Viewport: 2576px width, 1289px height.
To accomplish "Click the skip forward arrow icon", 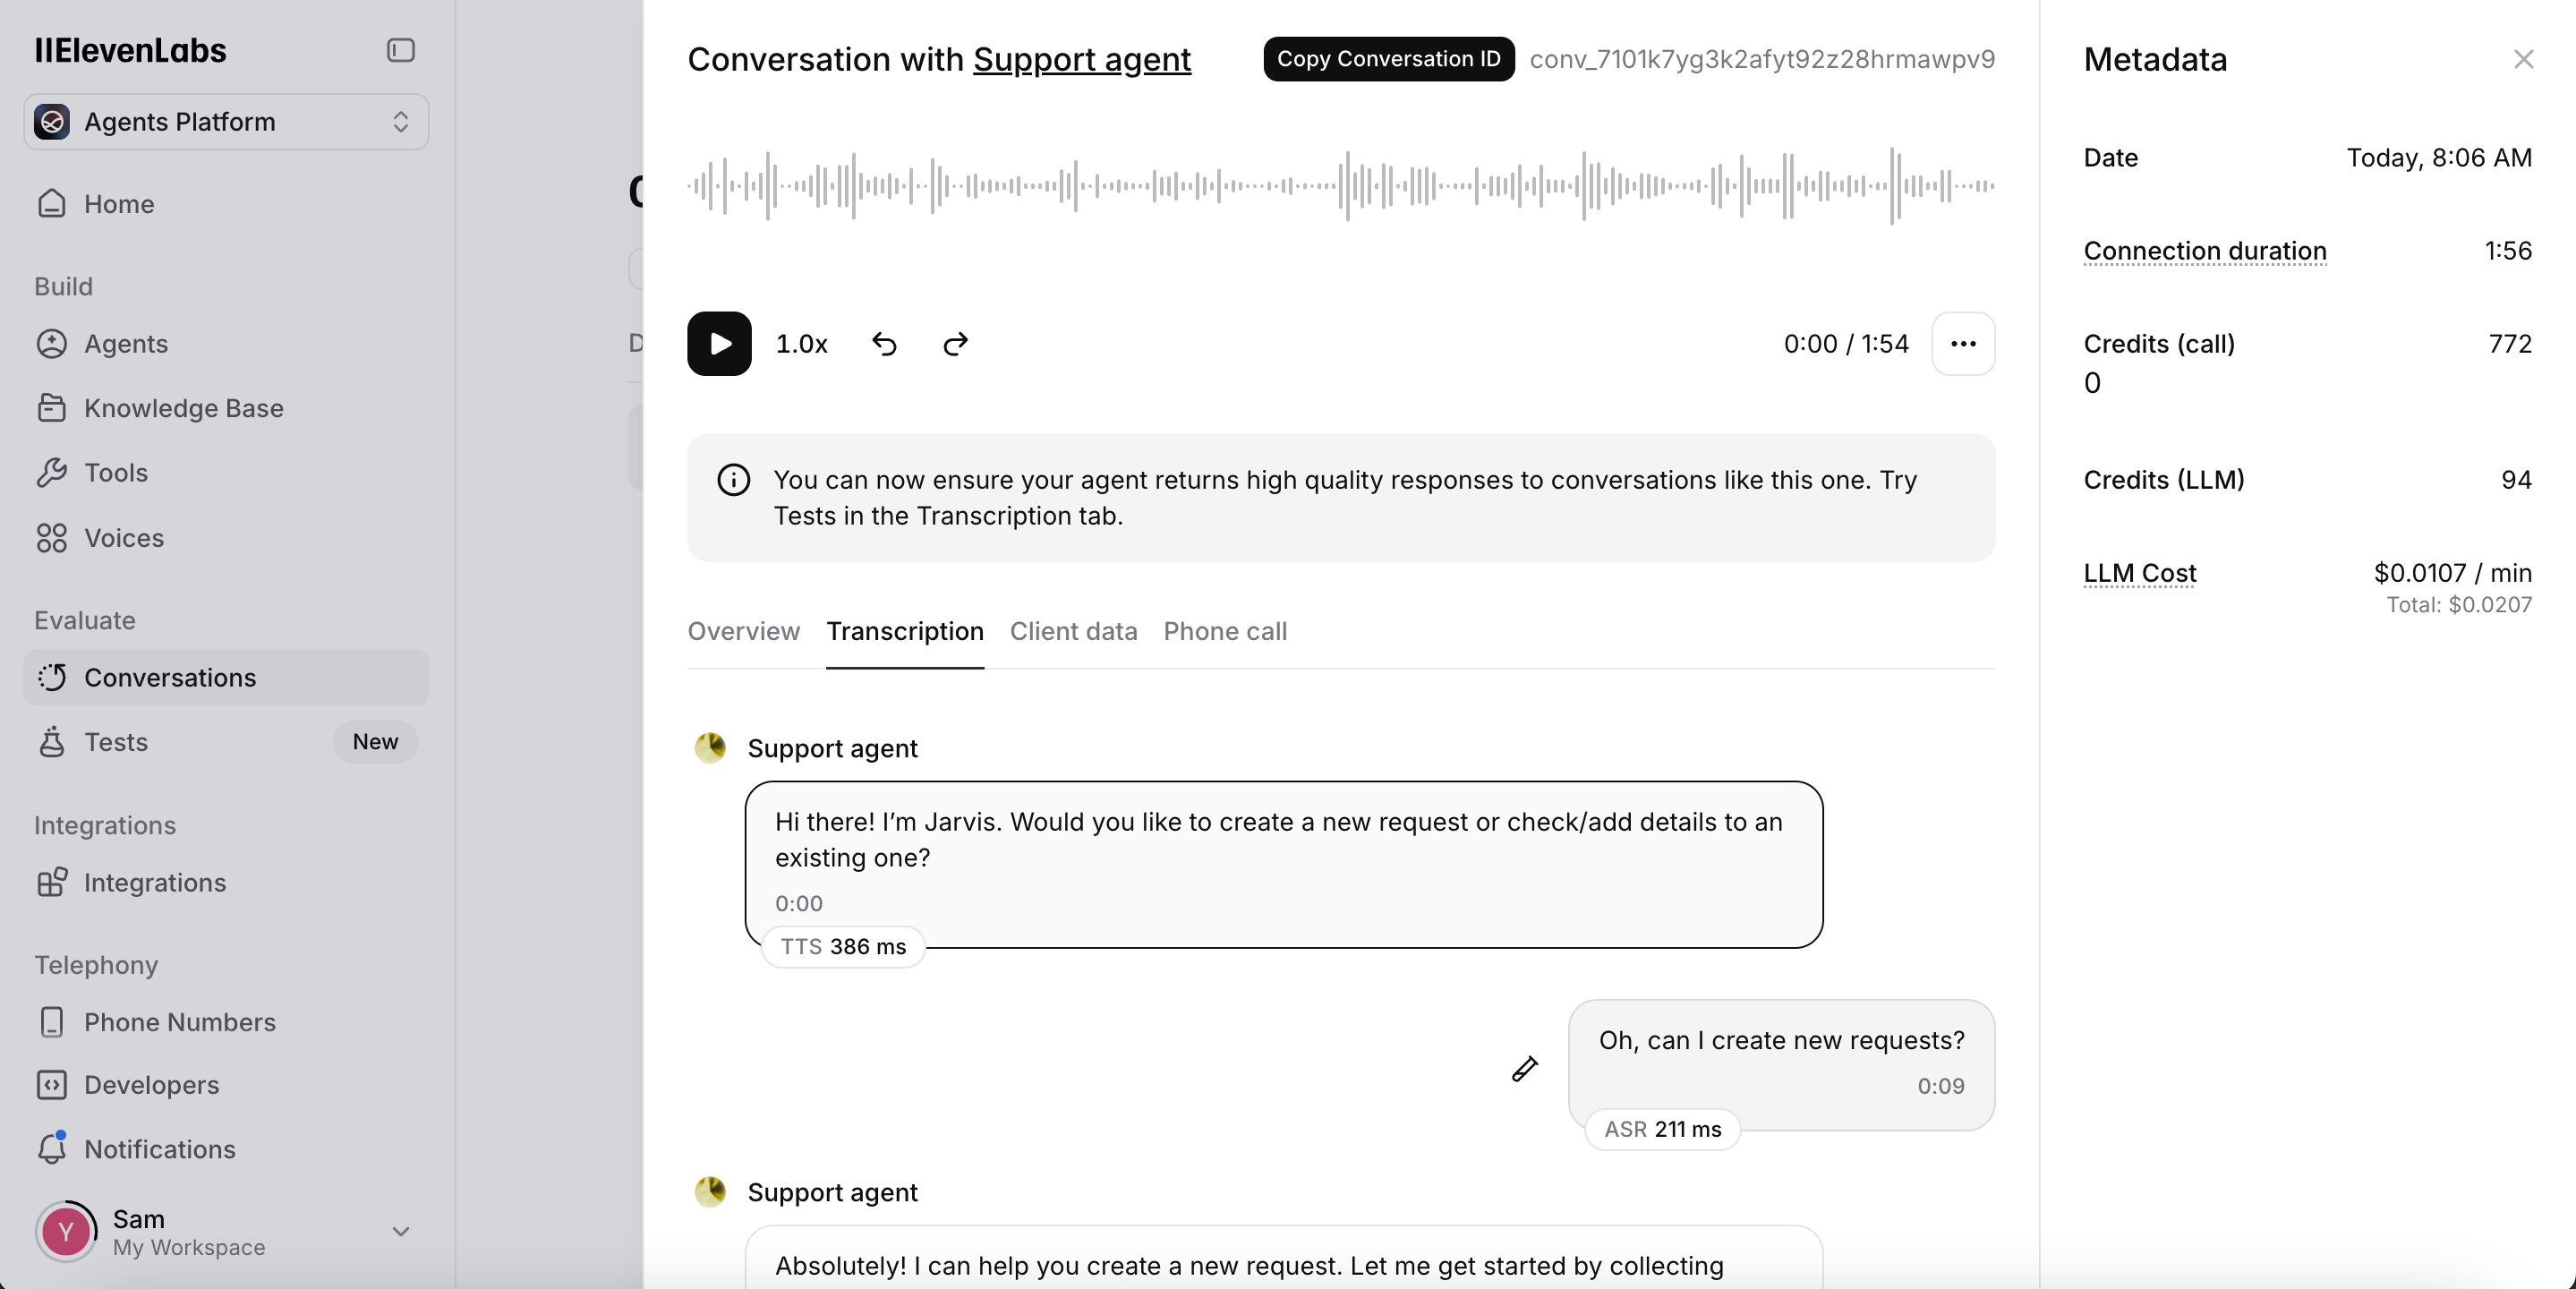I will click(x=956, y=343).
